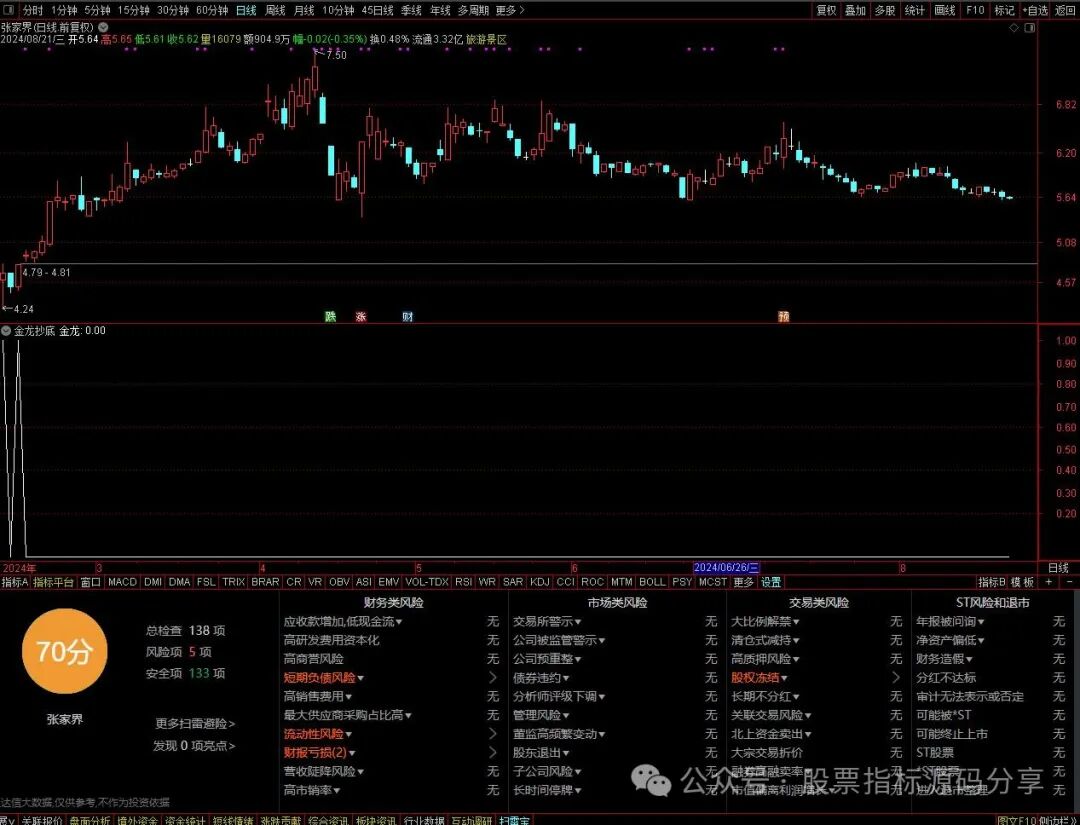This screenshot has height=825, width=1080.
Task: Open 更多 indicators in indicator bar
Action: [743, 582]
